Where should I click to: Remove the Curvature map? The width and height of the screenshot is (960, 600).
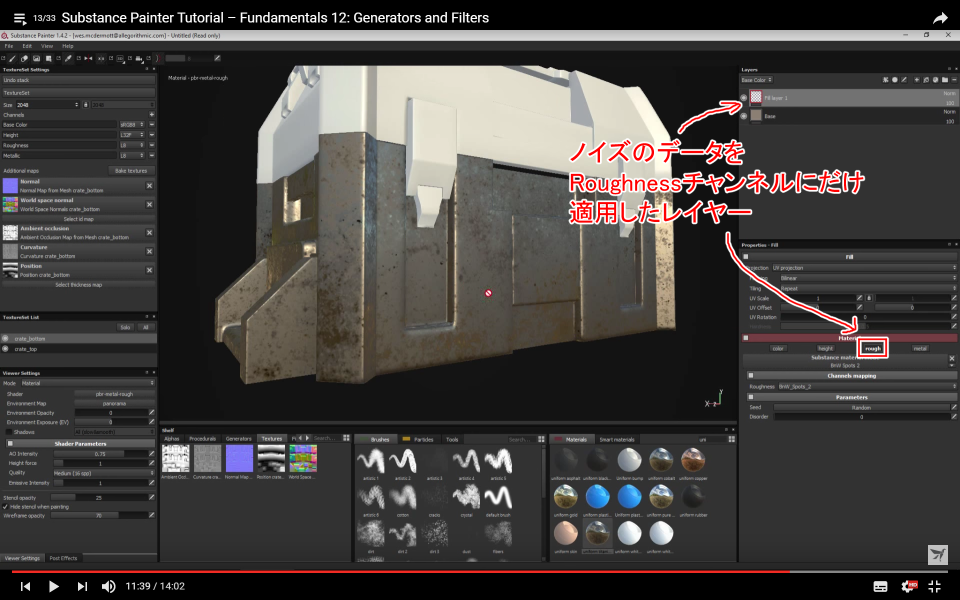point(149,251)
